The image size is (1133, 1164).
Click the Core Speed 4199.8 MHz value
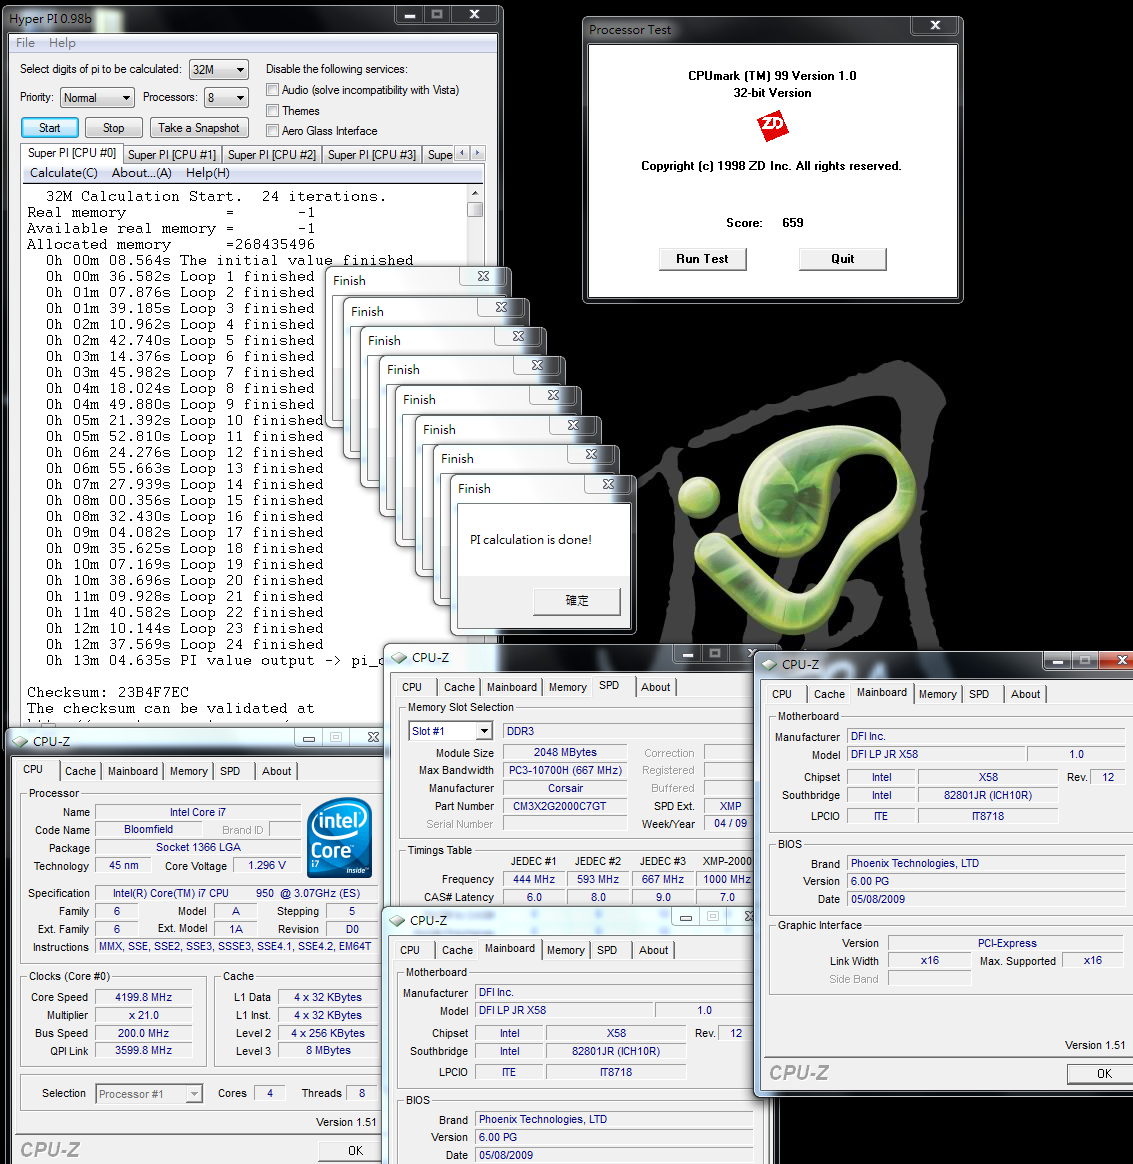click(143, 997)
